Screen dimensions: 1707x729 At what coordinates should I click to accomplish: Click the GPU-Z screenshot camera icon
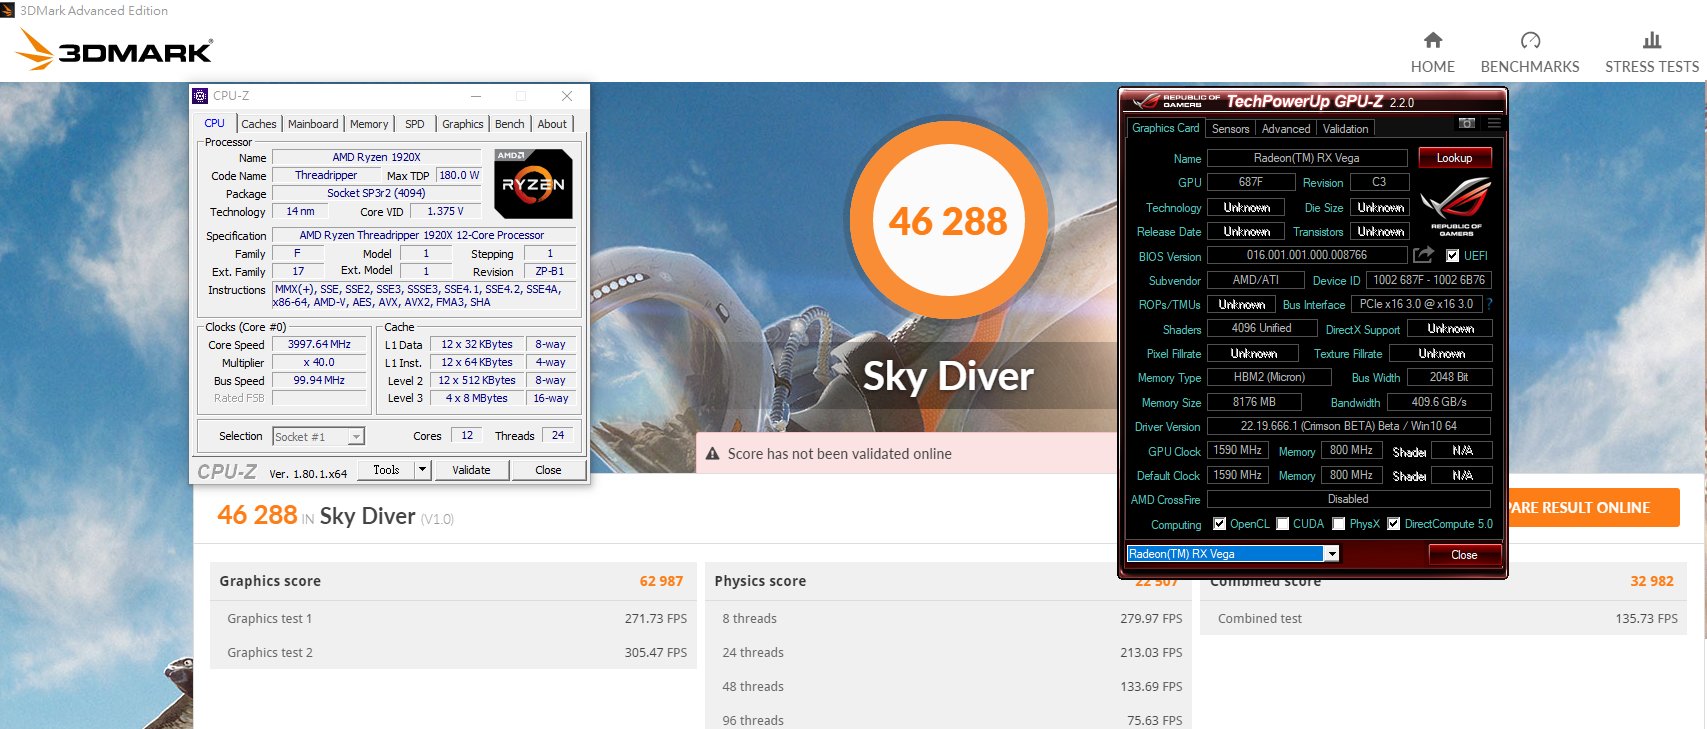pyautogui.click(x=1466, y=123)
